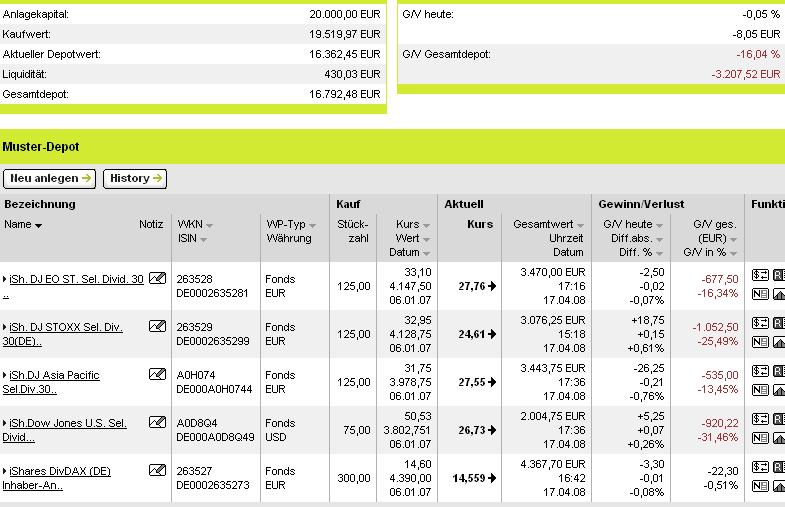
Task: Open news icon for iSh.Dow Jones U.S. Sel. Divid
Action: pos(760,438)
